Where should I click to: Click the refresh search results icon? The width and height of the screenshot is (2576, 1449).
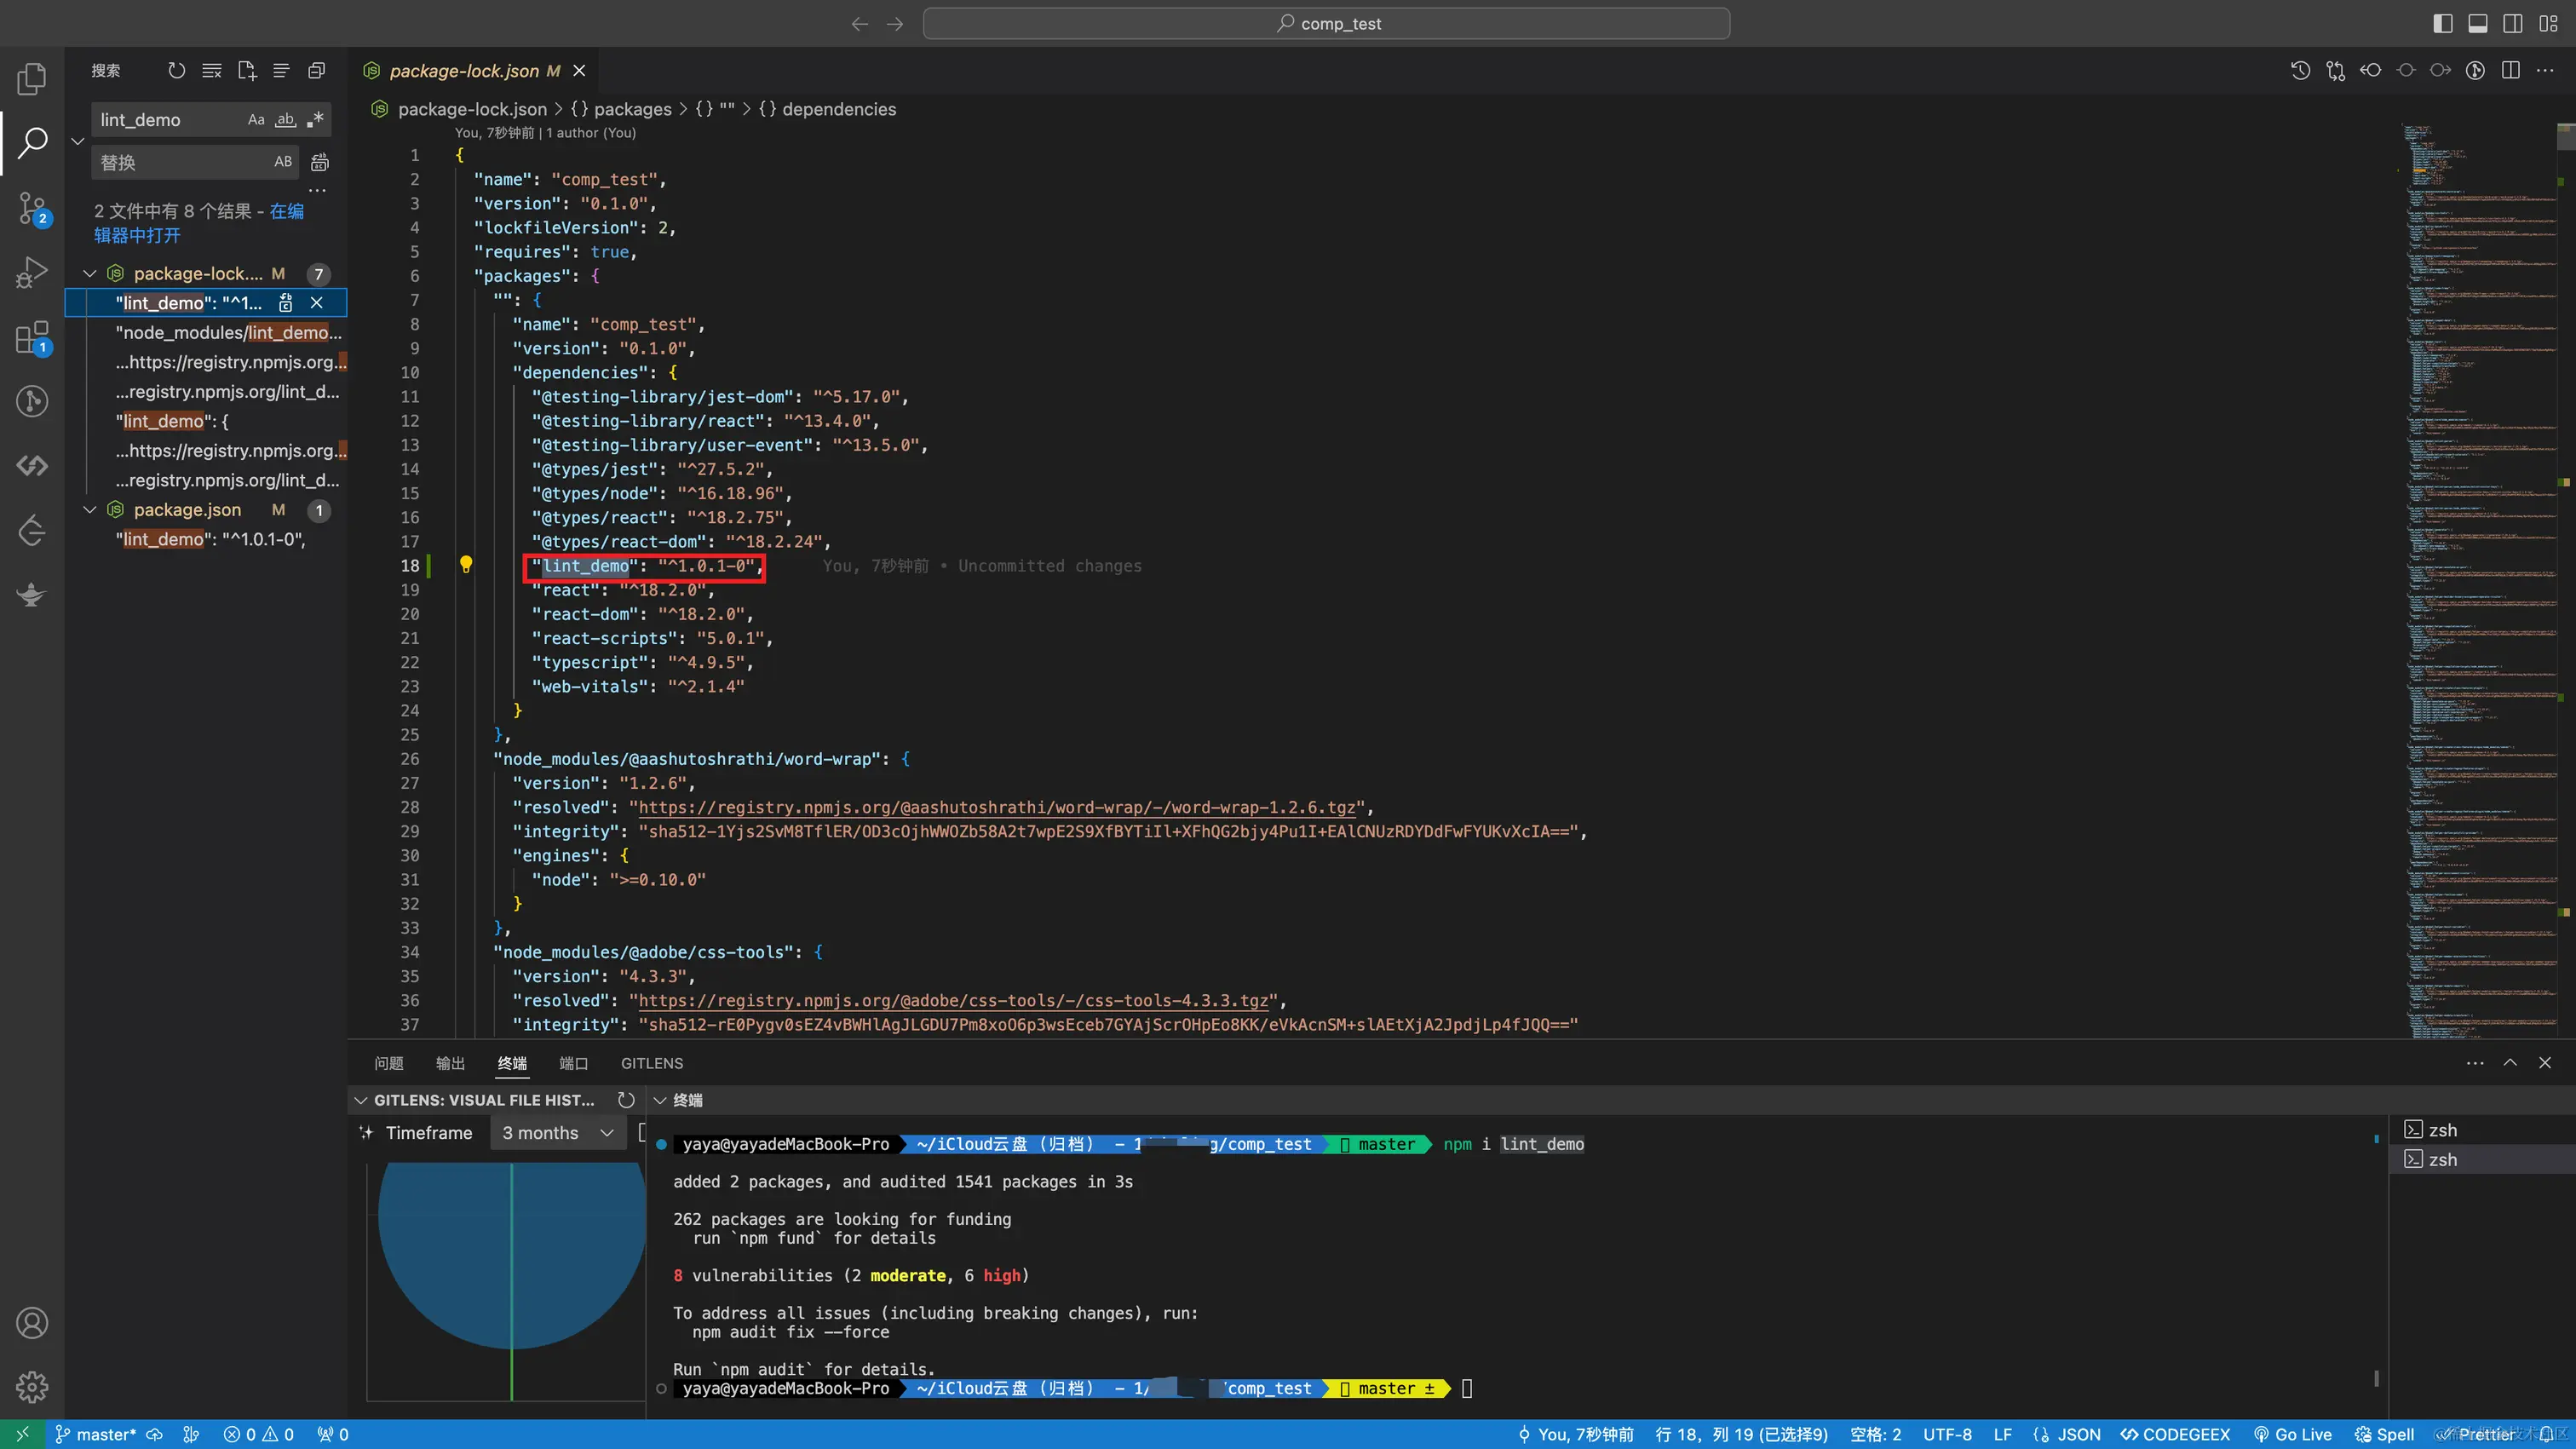point(176,70)
